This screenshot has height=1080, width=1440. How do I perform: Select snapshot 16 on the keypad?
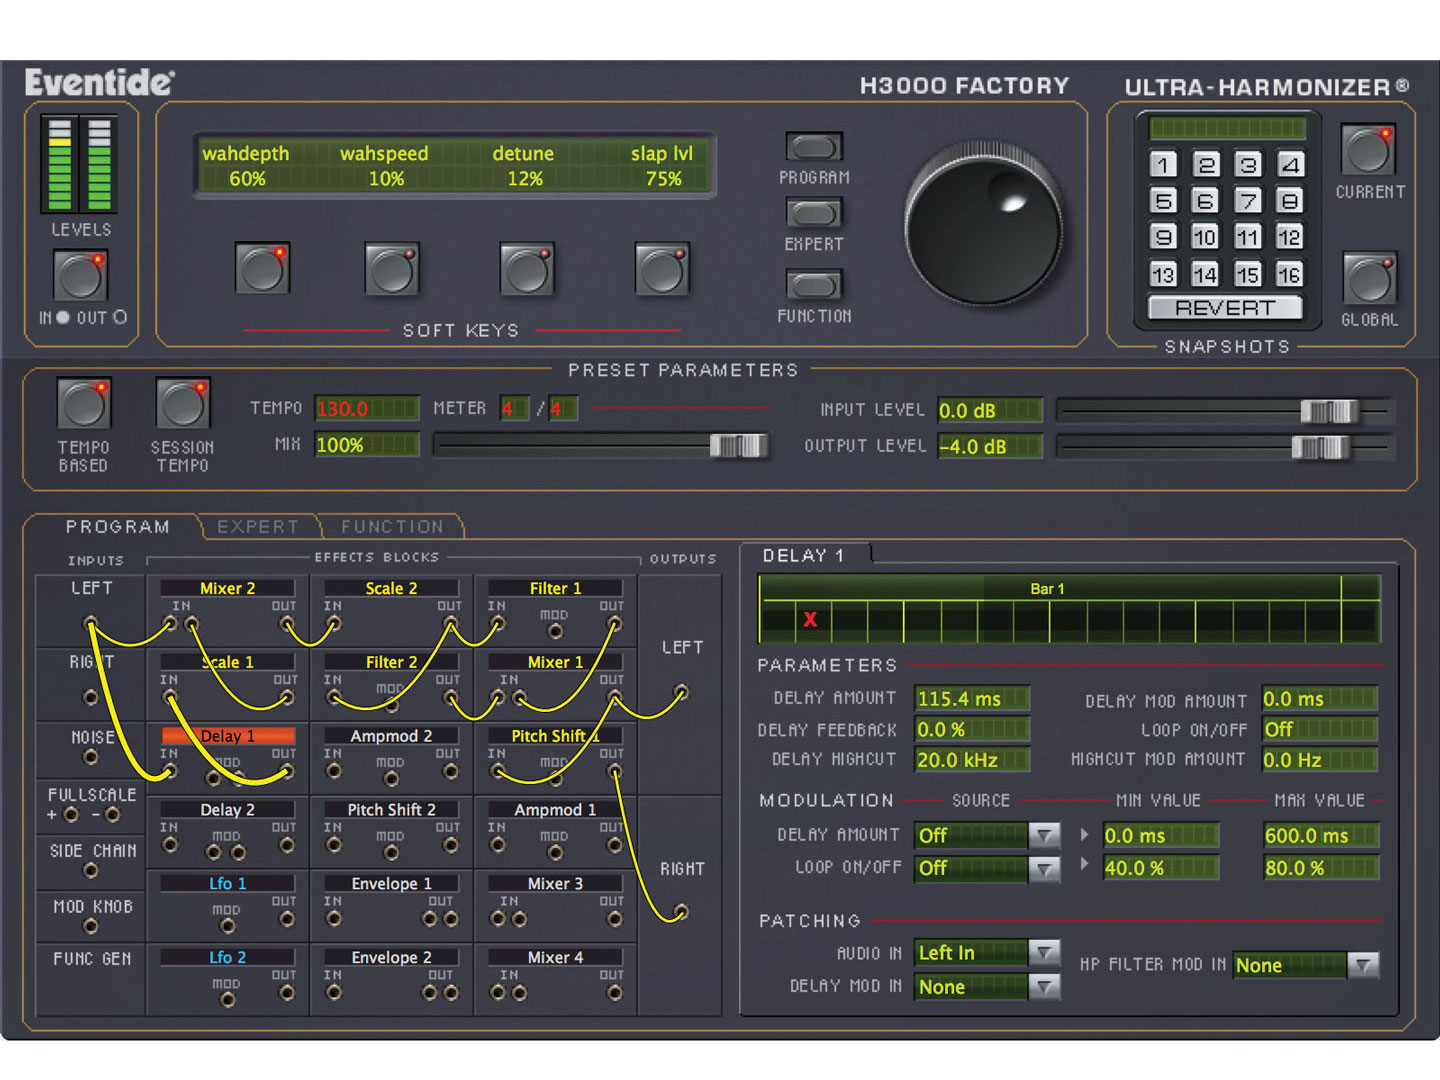click(x=1290, y=274)
